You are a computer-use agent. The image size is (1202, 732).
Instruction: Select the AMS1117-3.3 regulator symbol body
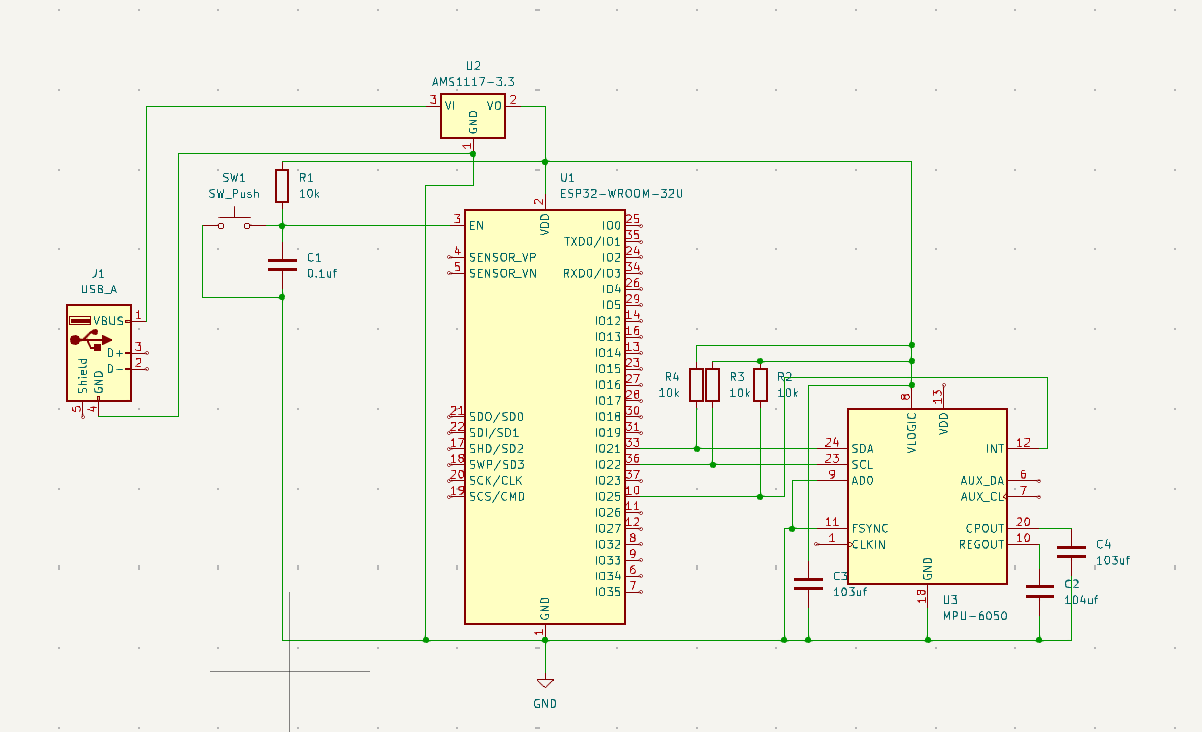click(x=473, y=115)
